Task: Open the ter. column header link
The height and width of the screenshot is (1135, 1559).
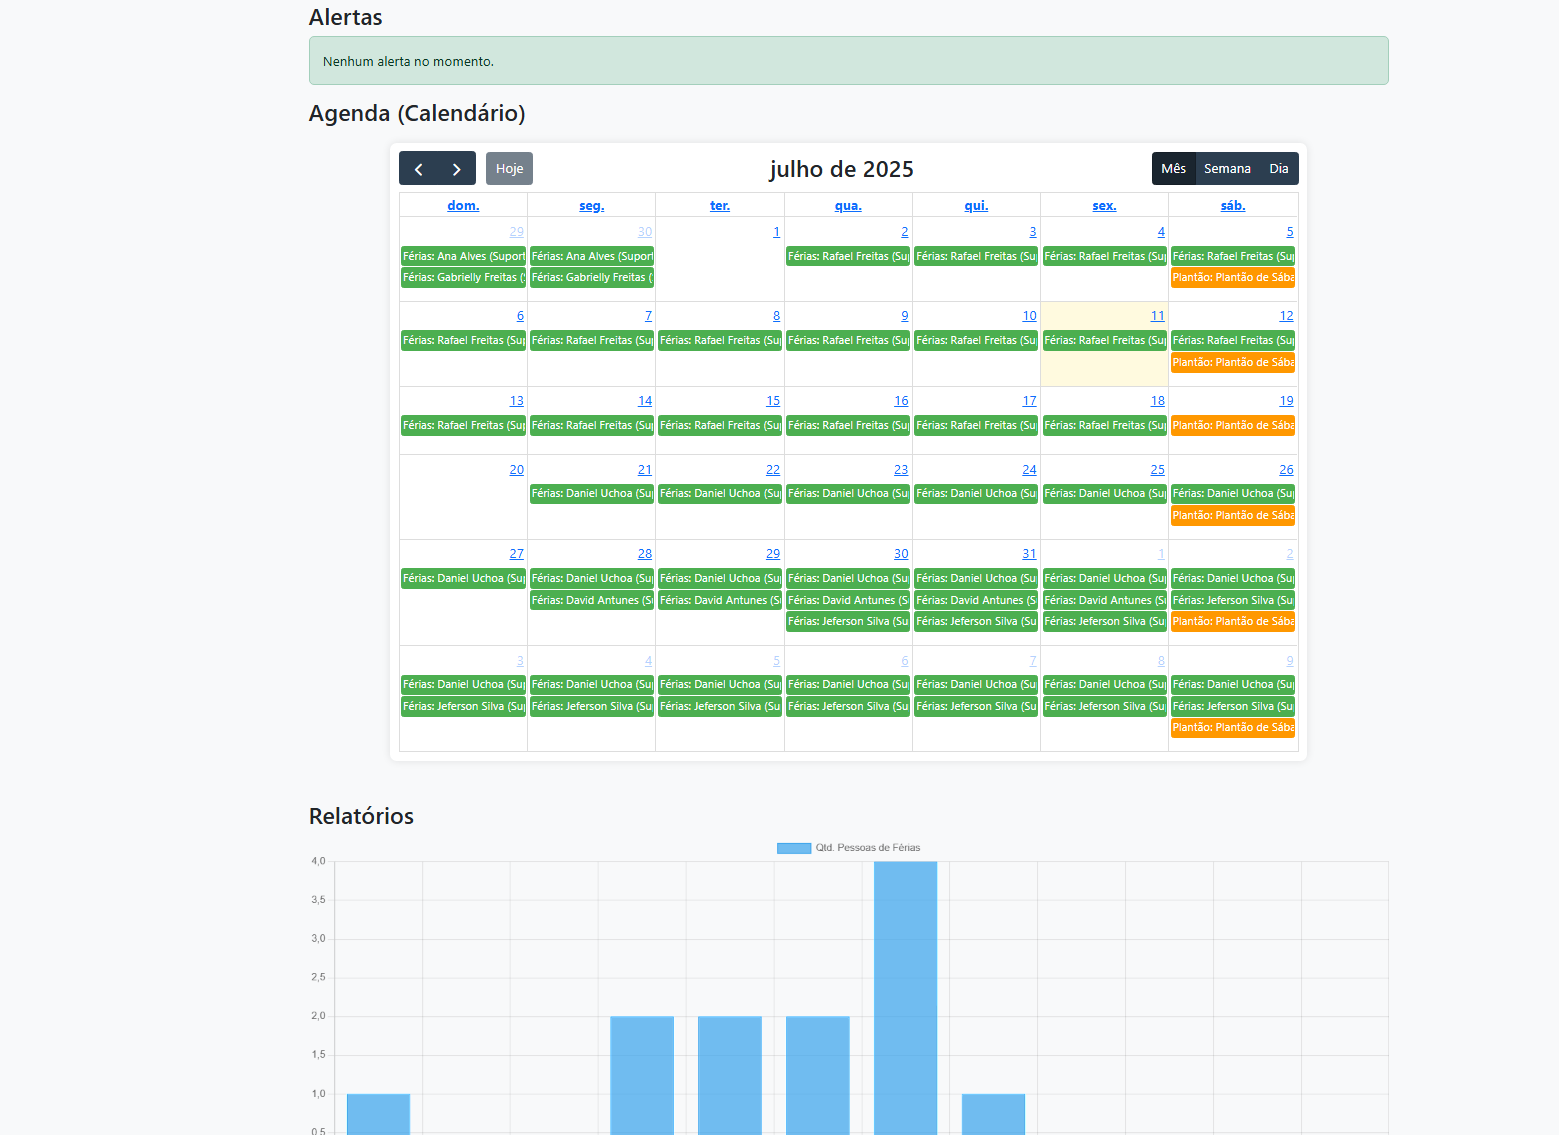Action: click(720, 206)
